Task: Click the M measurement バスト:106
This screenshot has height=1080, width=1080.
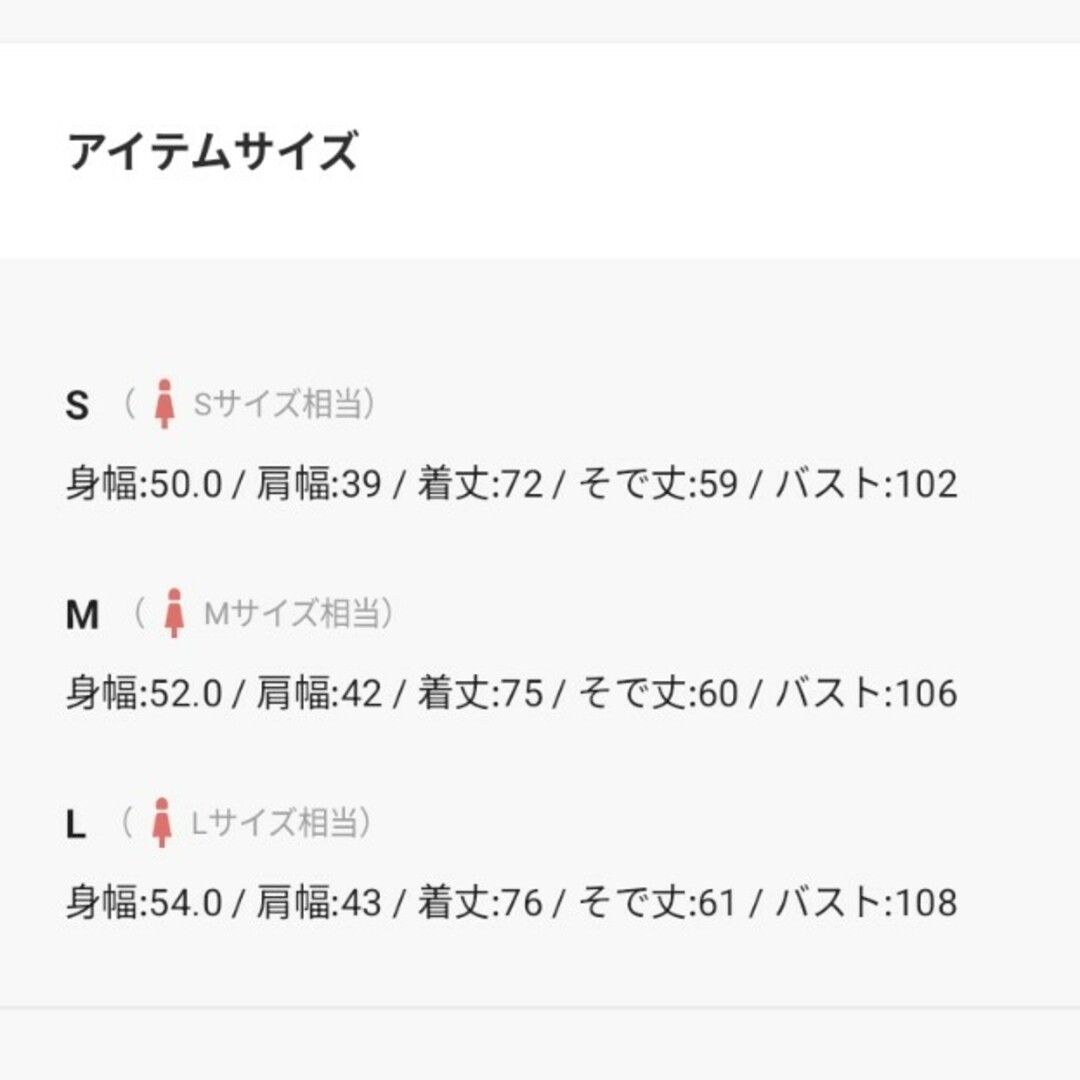Action: point(867,692)
